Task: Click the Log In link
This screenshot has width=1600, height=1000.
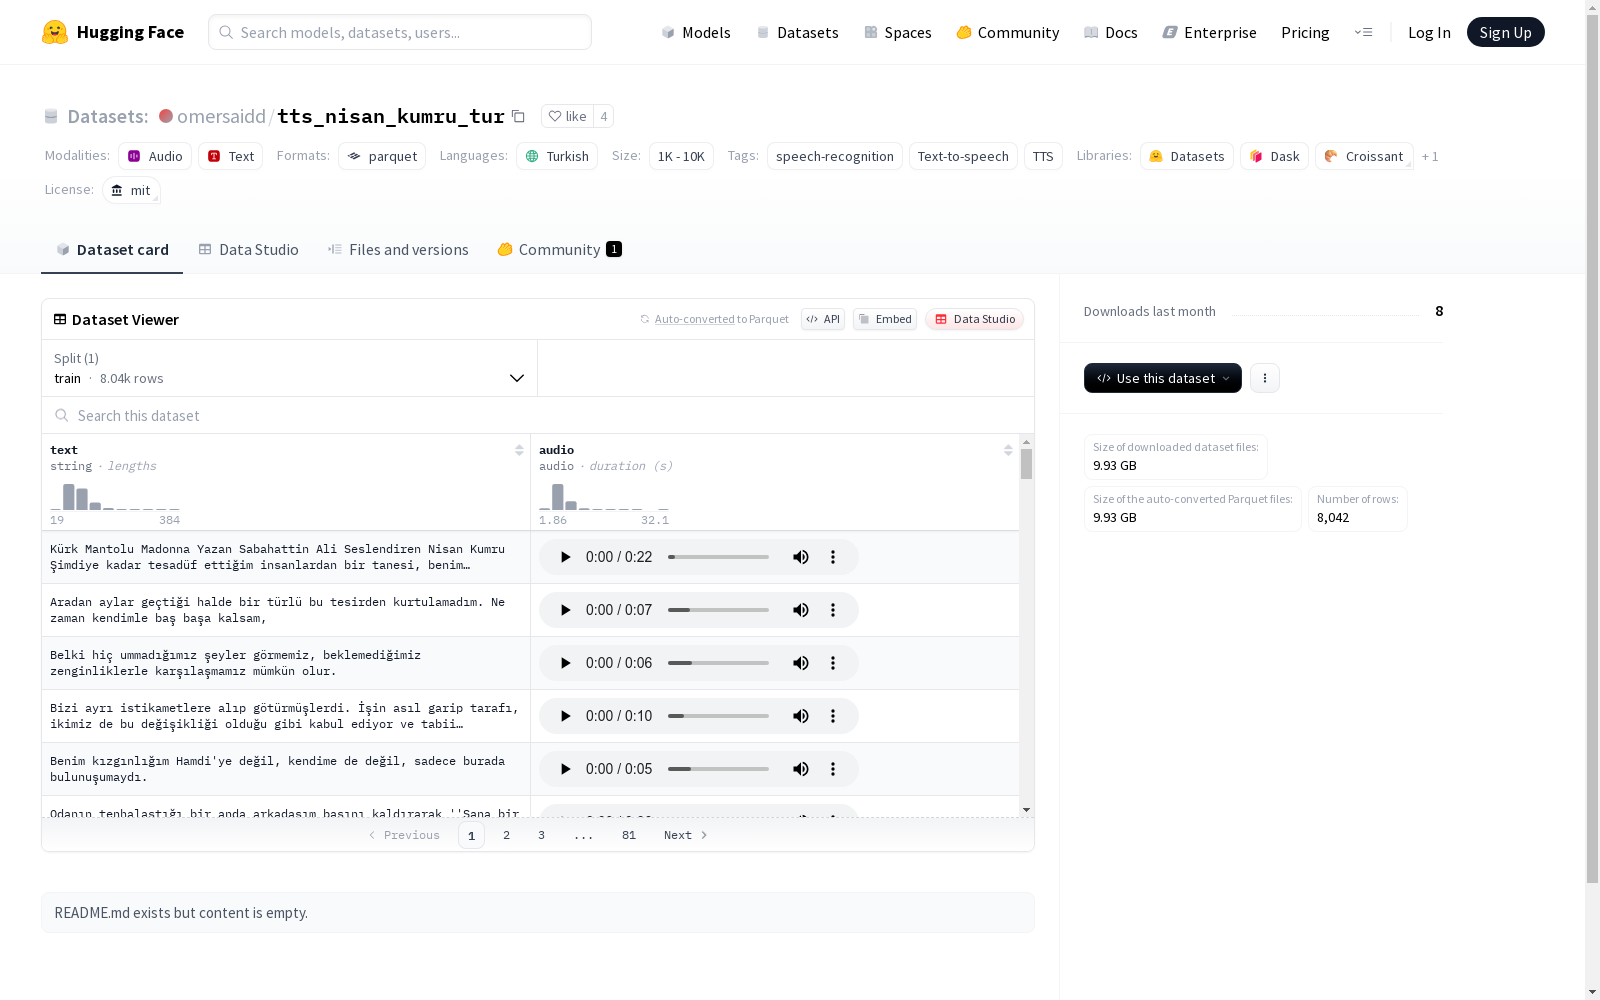Action: click(x=1429, y=32)
